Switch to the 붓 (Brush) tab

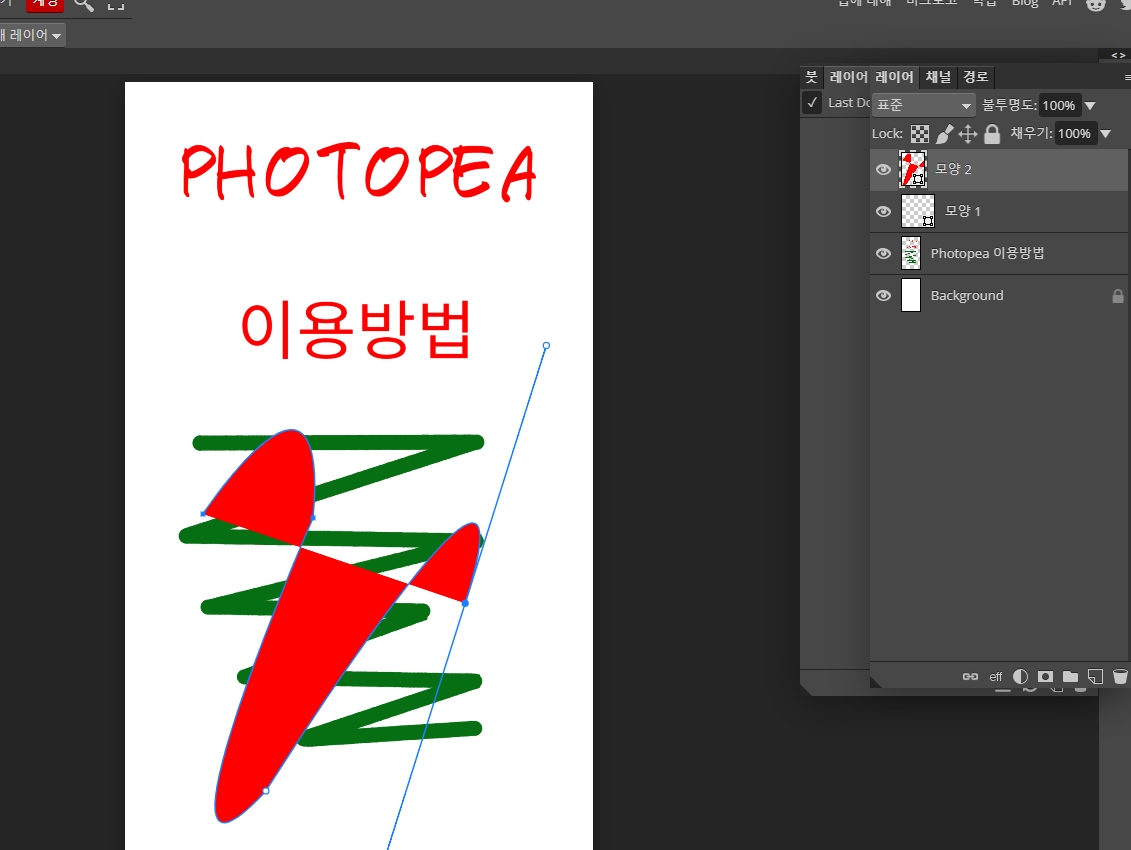pos(811,76)
